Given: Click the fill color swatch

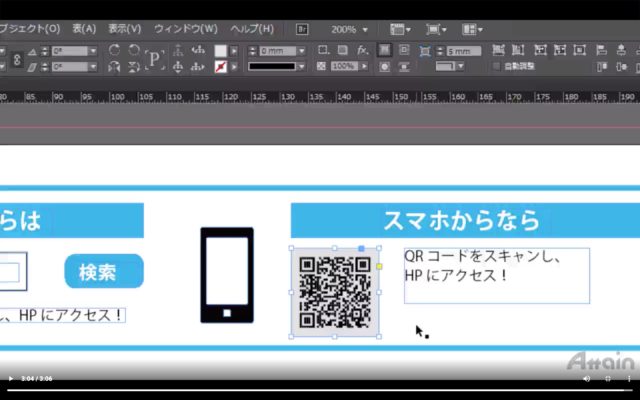Looking at the screenshot, I should pos(220,51).
